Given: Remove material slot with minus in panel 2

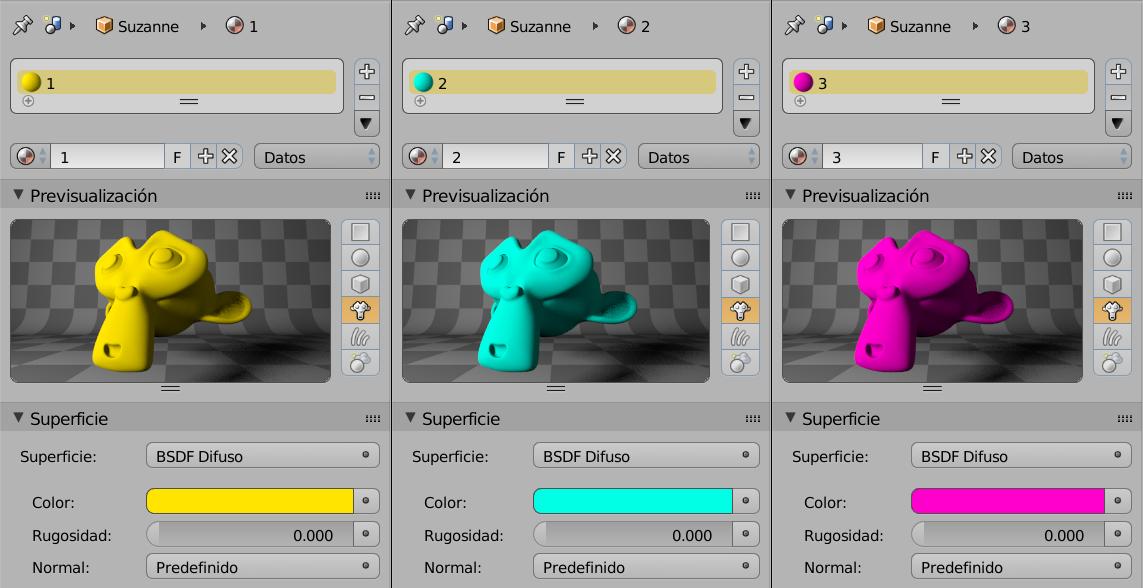Looking at the screenshot, I should tap(746, 97).
